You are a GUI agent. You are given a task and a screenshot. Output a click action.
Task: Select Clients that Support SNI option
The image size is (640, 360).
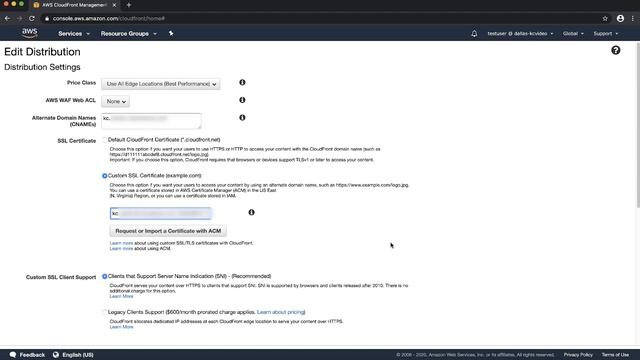(x=104, y=276)
